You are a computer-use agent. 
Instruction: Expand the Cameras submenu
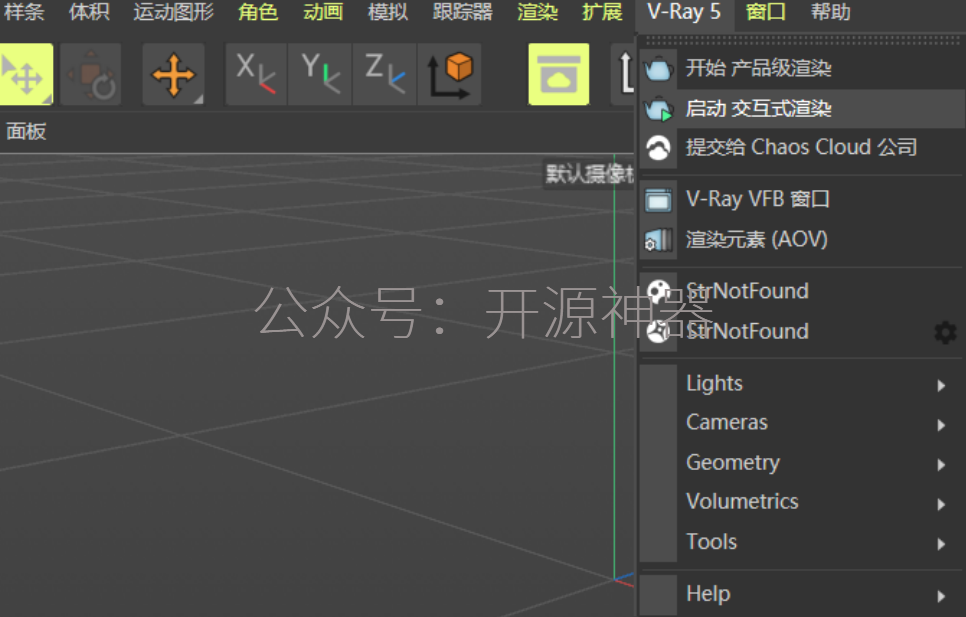[x=802, y=423]
